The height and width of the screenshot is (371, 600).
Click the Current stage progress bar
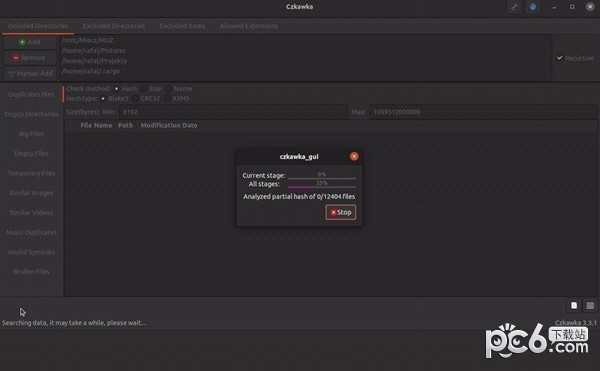(x=322, y=176)
